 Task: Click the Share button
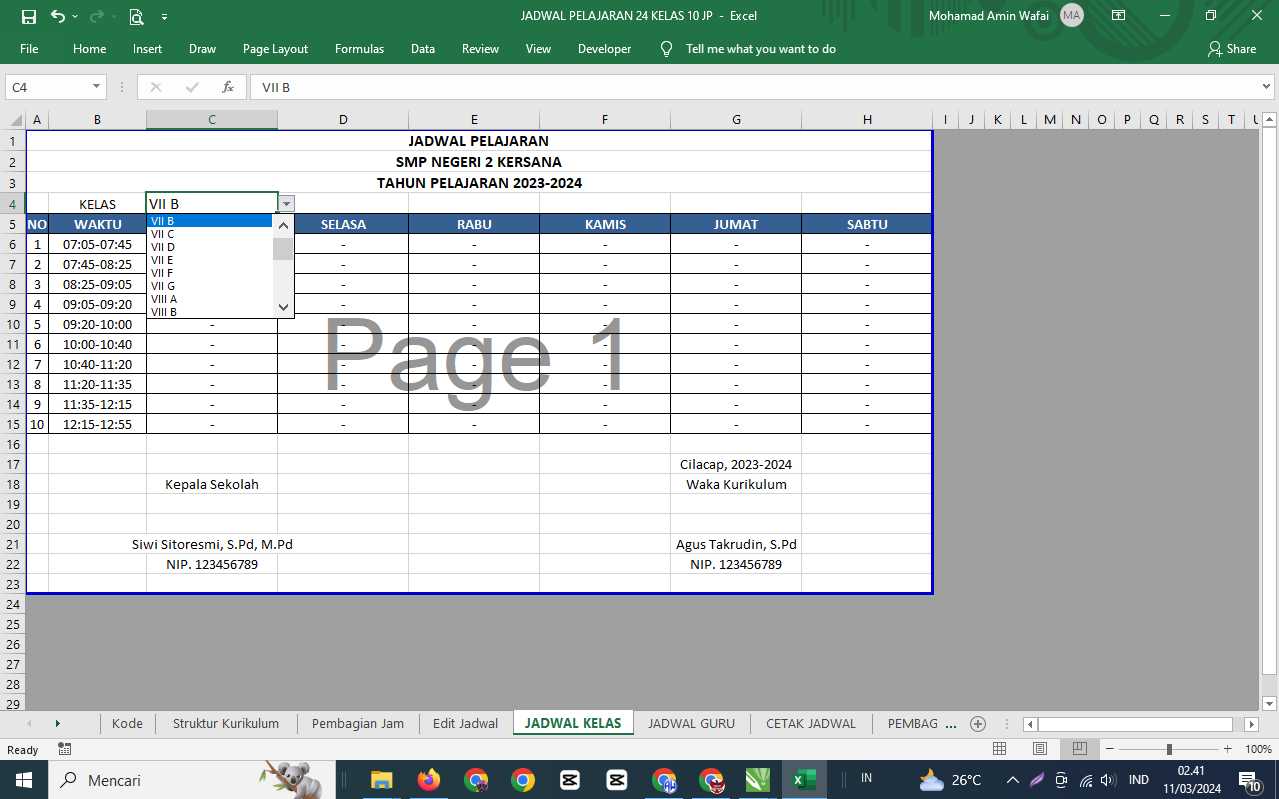pyautogui.click(x=1231, y=49)
